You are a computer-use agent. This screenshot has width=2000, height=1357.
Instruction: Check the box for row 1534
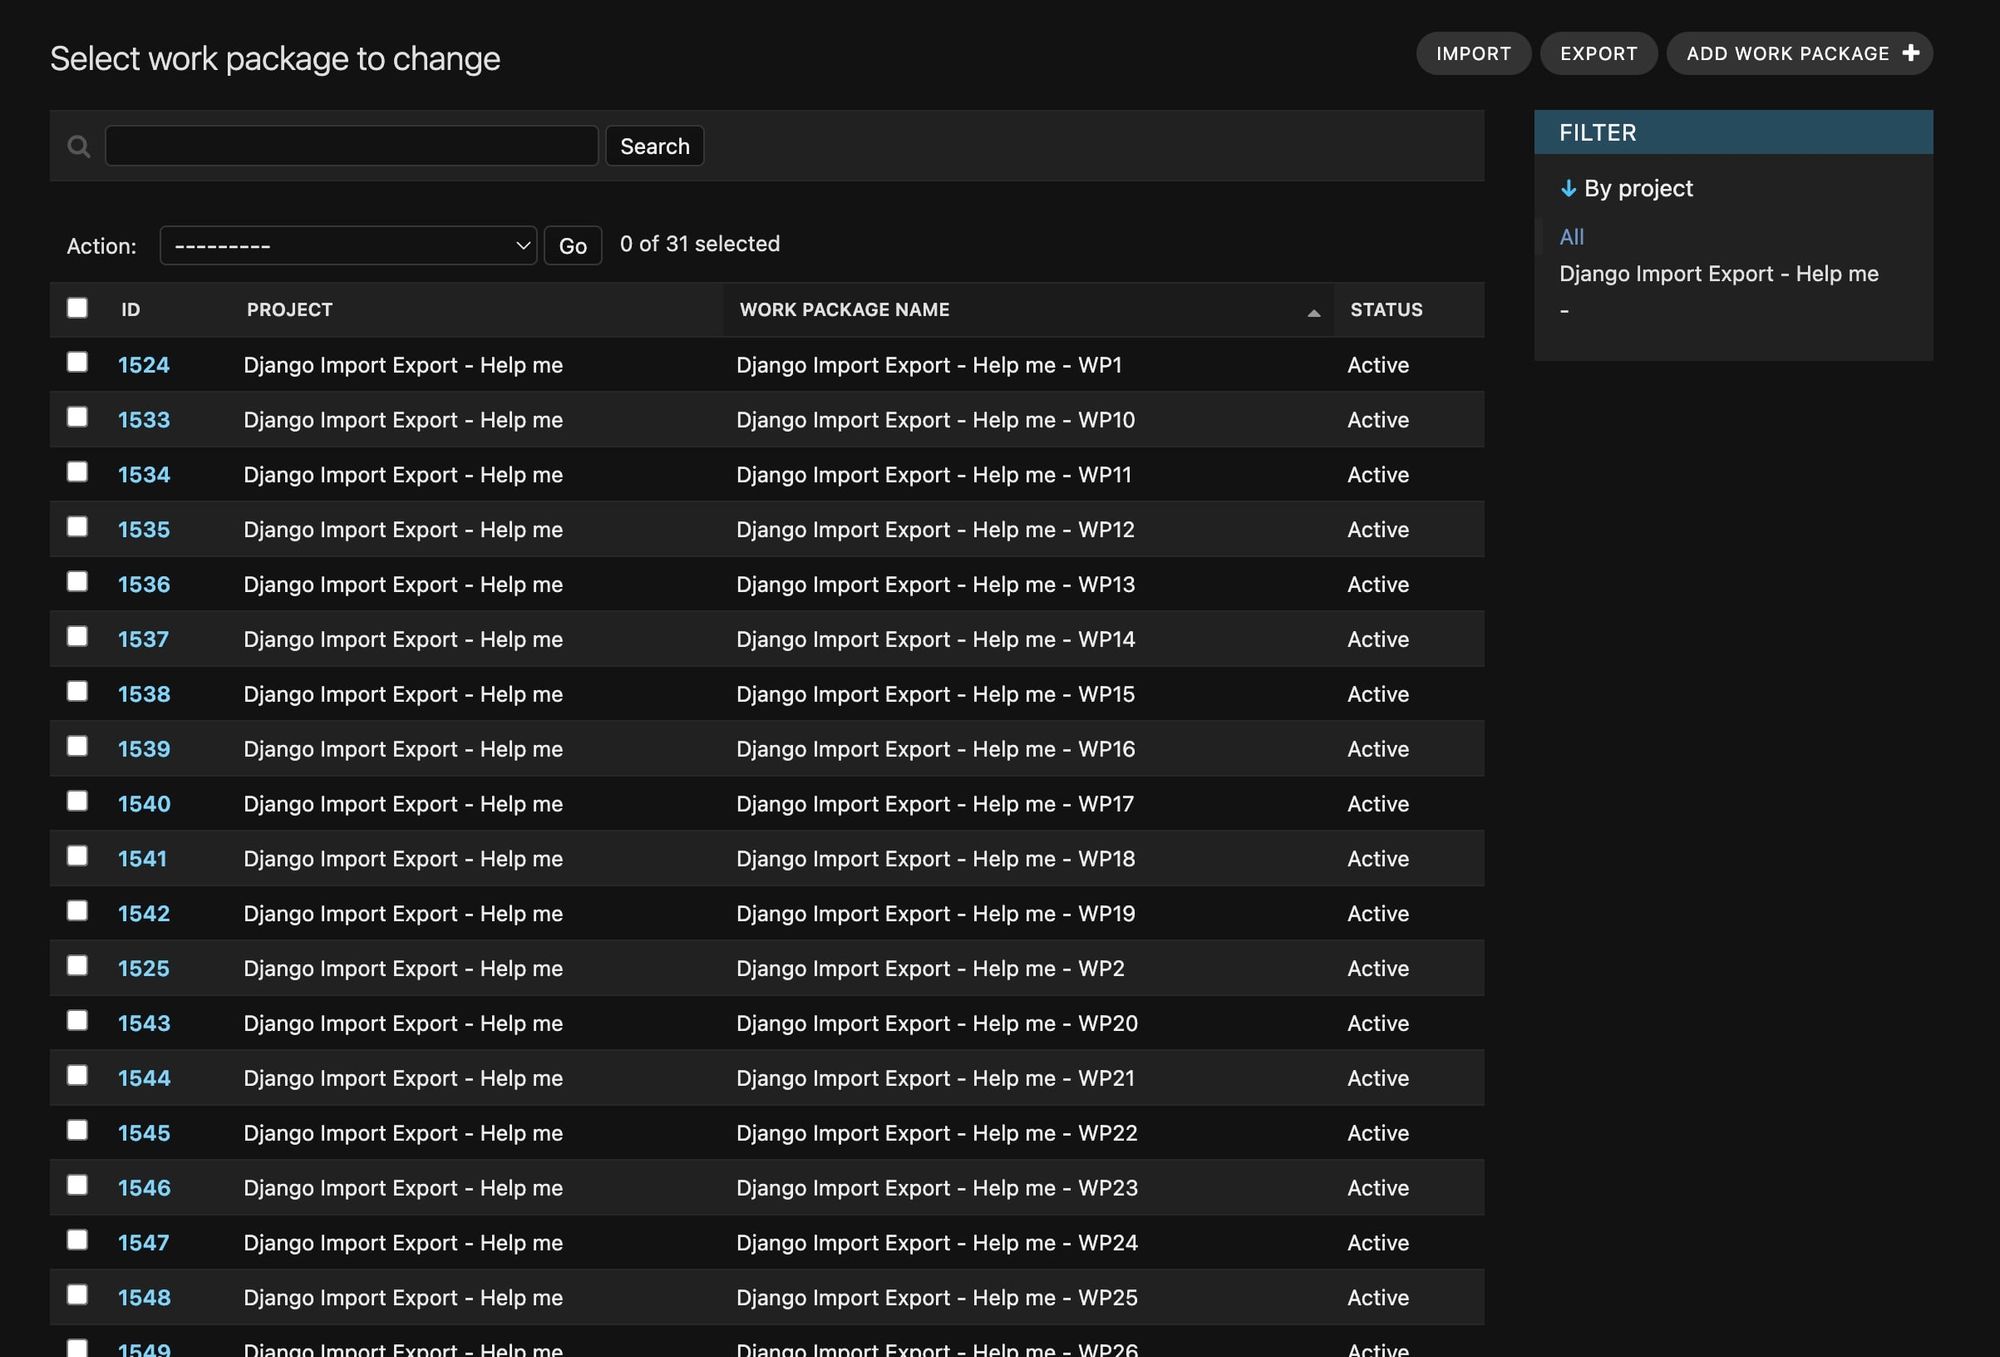click(x=77, y=472)
